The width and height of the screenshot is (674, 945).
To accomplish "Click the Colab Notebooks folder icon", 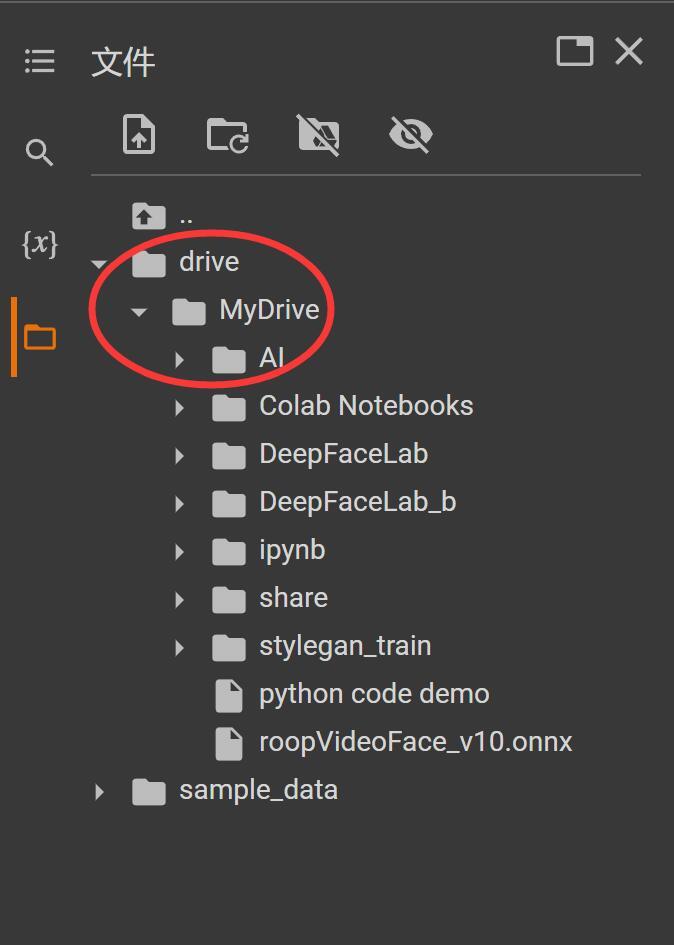I will (x=228, y=408).
